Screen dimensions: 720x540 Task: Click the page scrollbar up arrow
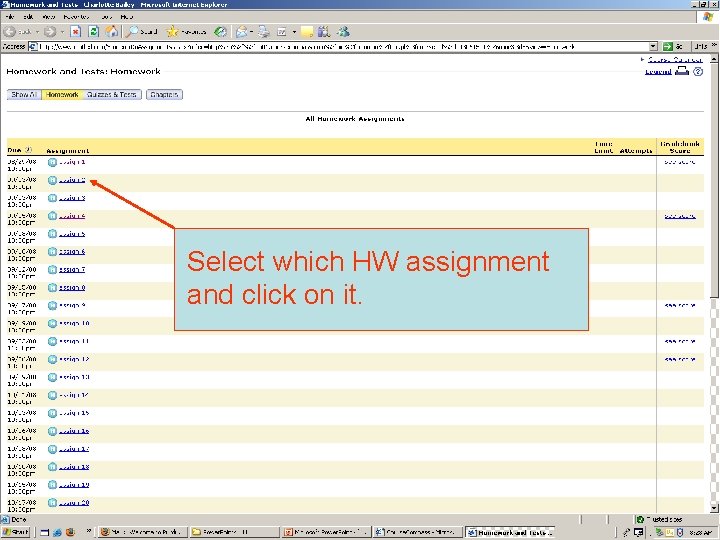[714, 59]
